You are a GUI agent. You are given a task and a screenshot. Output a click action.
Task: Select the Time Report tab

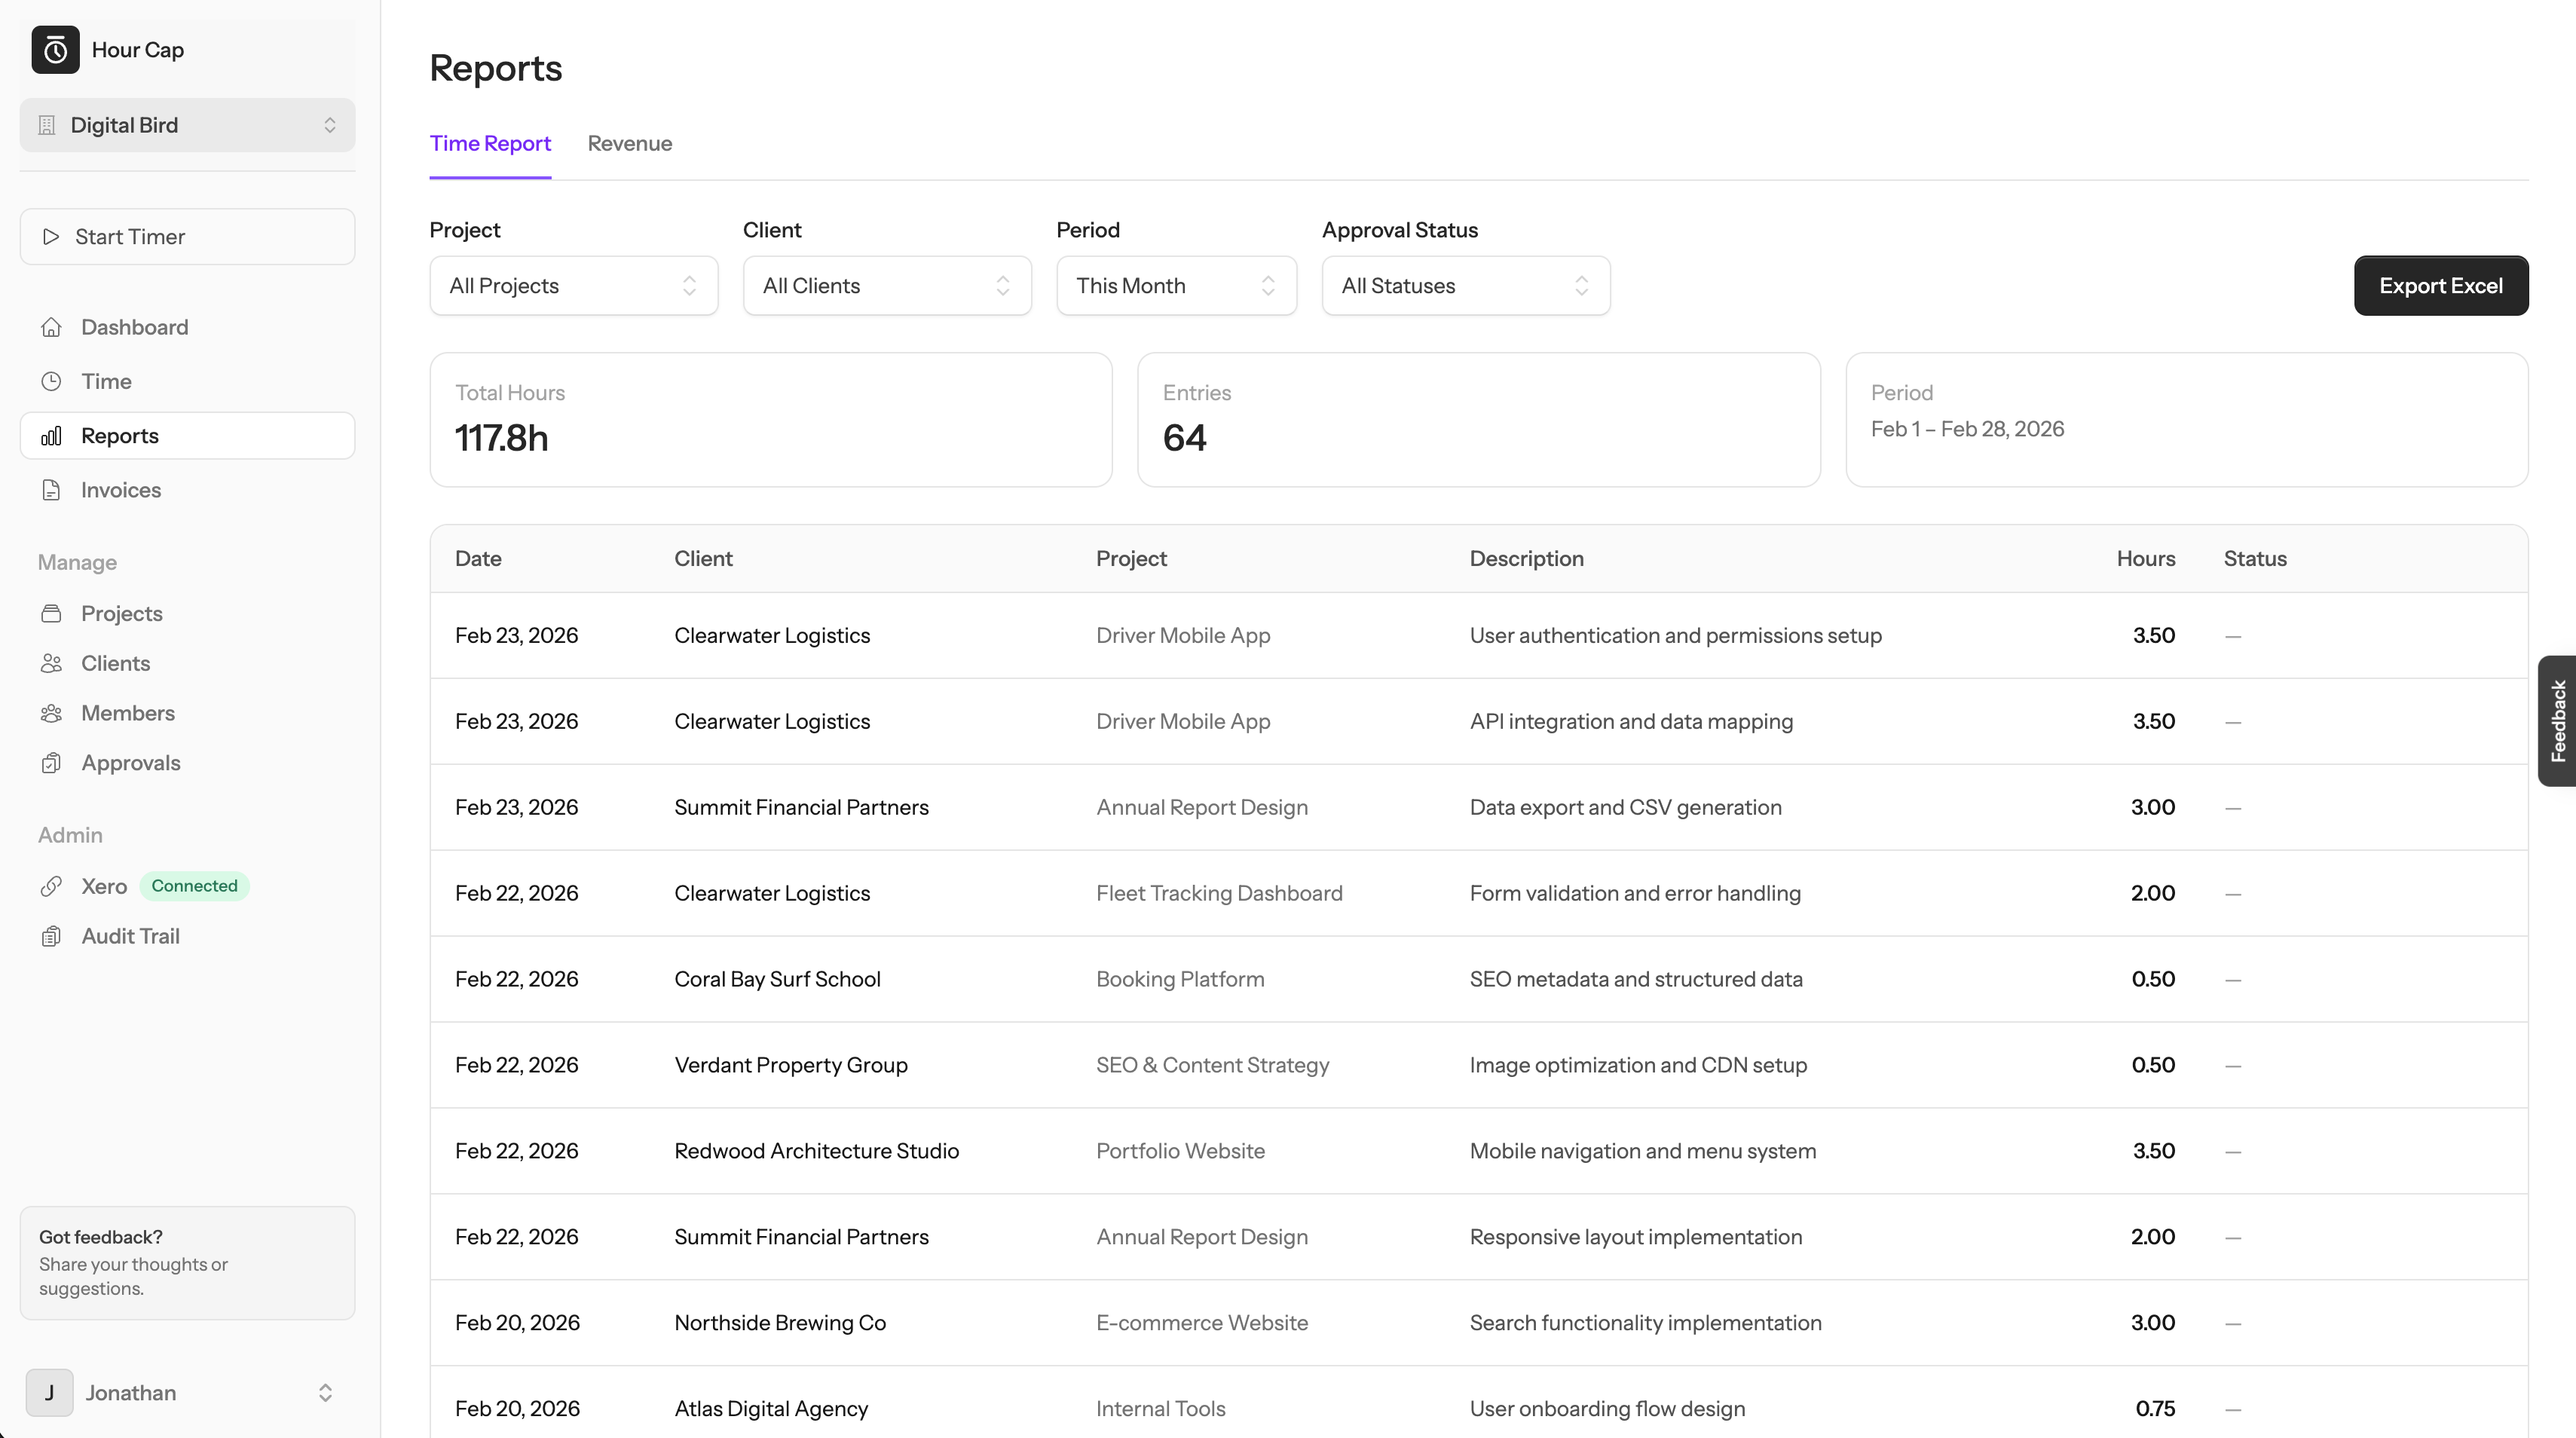490,143
